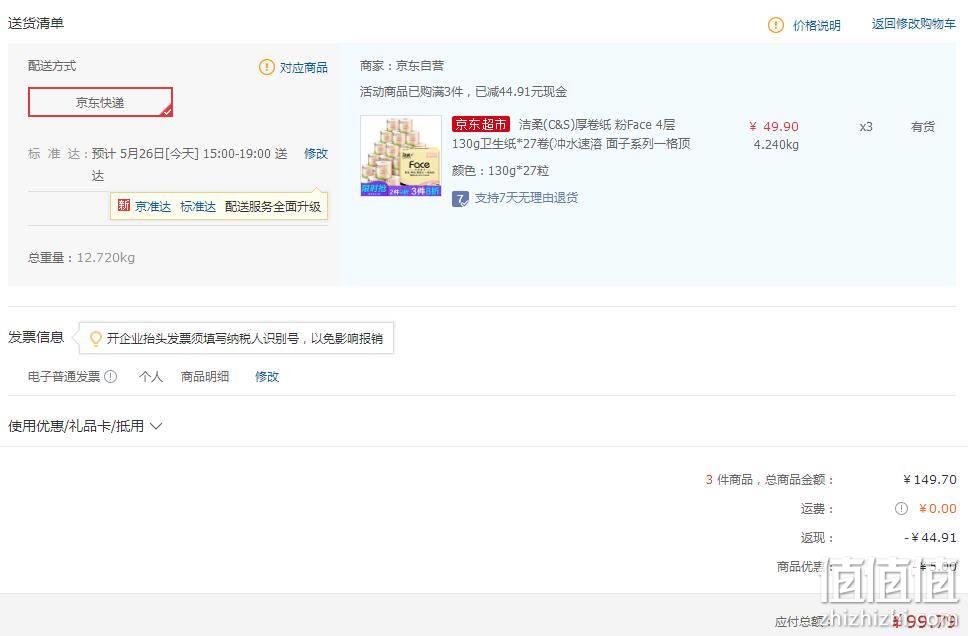The width and height of the screenshot is (968, 636).
Task: Click the 送货清单 heading
Action: coord(36,23)
